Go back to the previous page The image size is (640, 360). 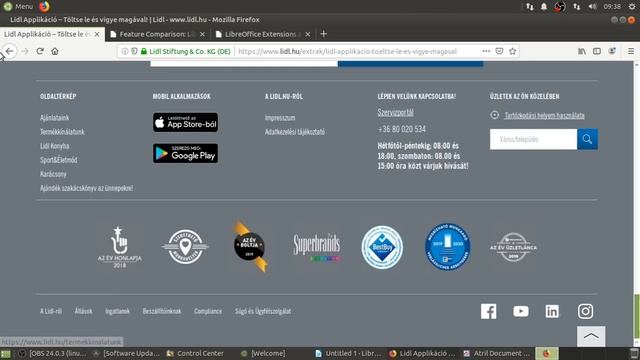(9, 51)
